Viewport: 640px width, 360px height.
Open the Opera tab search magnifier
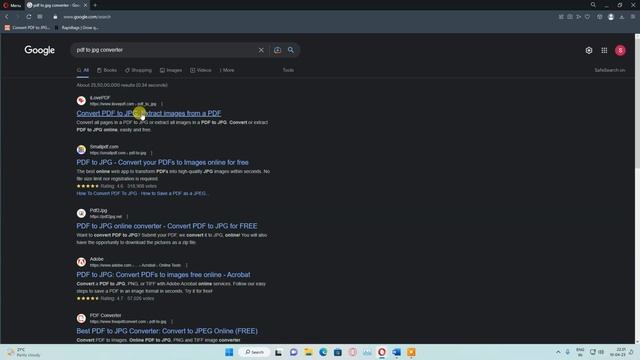point(593,5)
